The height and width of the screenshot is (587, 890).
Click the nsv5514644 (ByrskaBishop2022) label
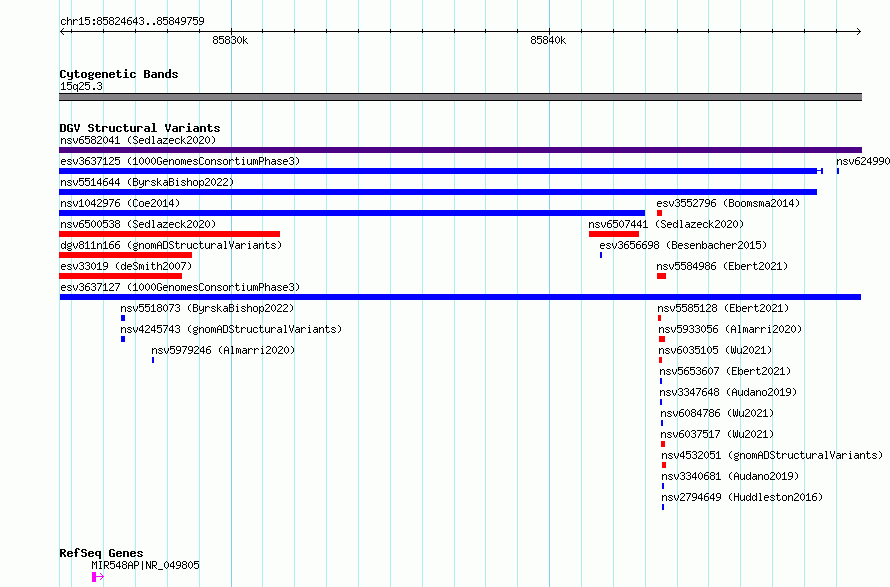pos(147,182)
